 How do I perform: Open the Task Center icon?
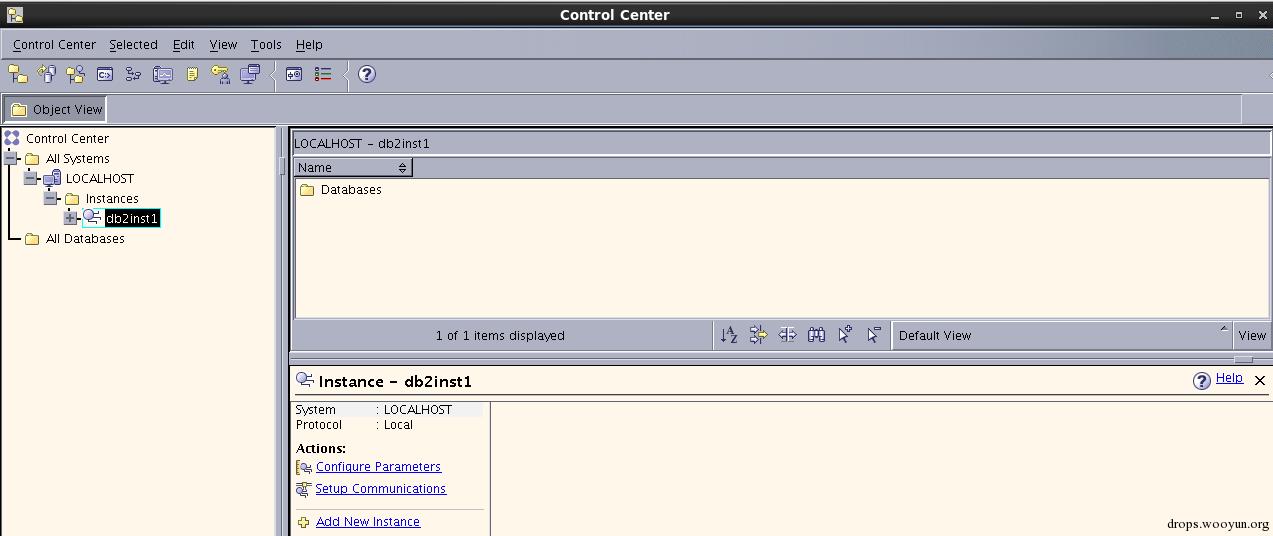click(134, 74)
